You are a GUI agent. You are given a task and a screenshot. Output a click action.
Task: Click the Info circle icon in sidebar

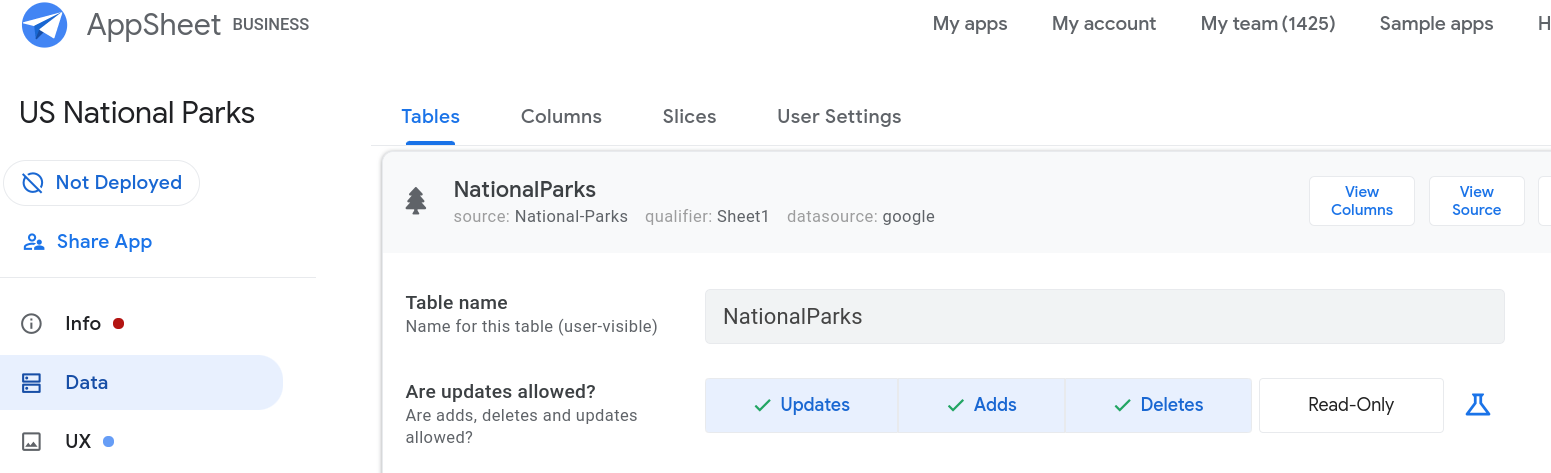coord(32,324)
